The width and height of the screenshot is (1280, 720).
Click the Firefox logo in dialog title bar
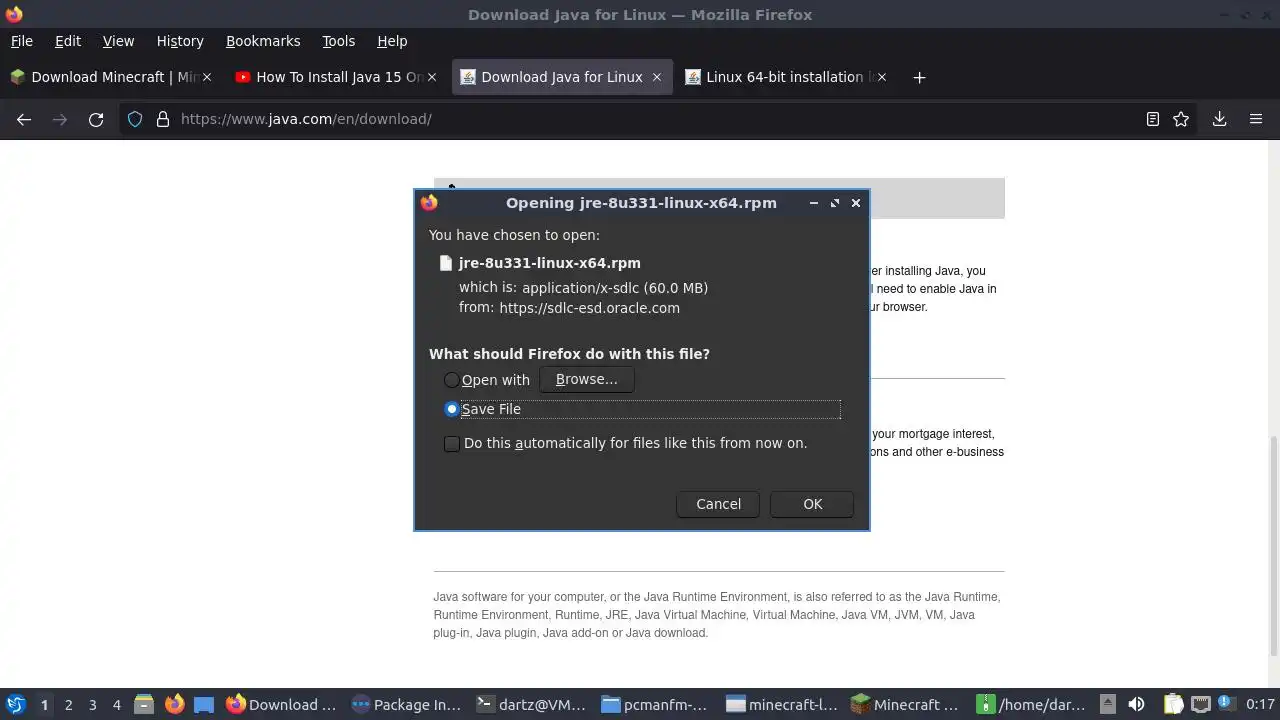[x=429, y=203]
